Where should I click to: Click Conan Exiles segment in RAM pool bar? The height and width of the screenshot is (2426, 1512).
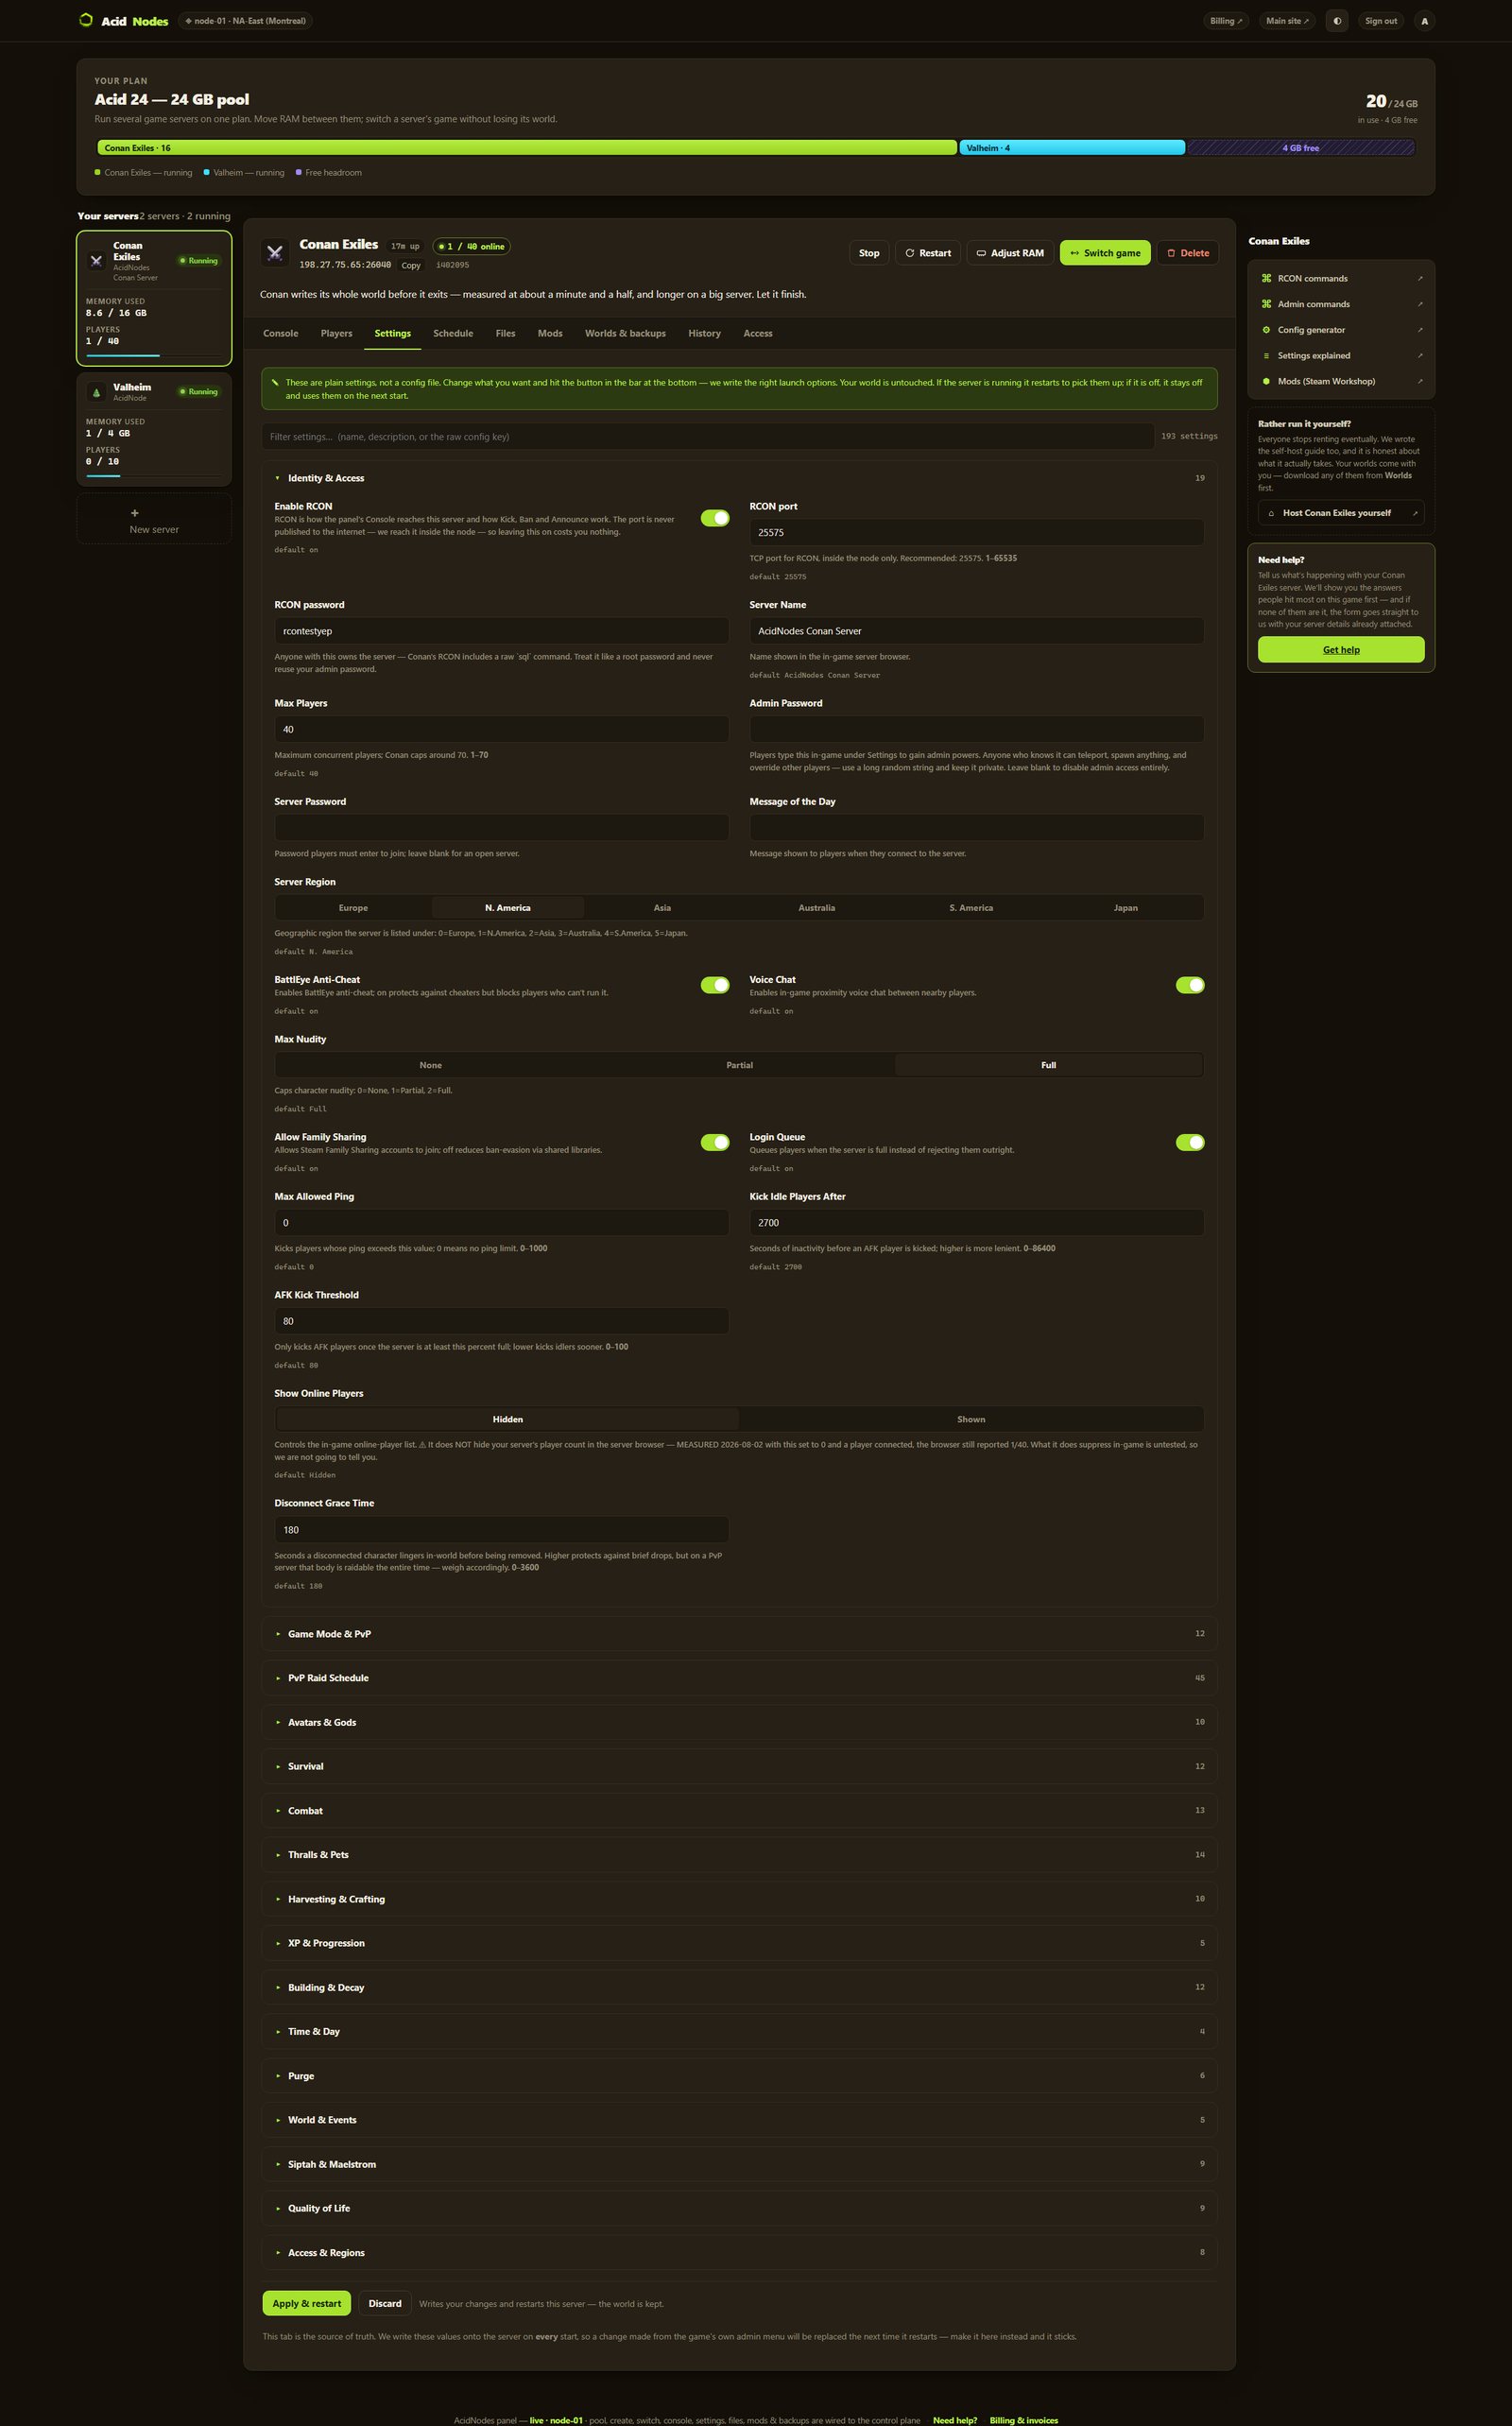527,148
